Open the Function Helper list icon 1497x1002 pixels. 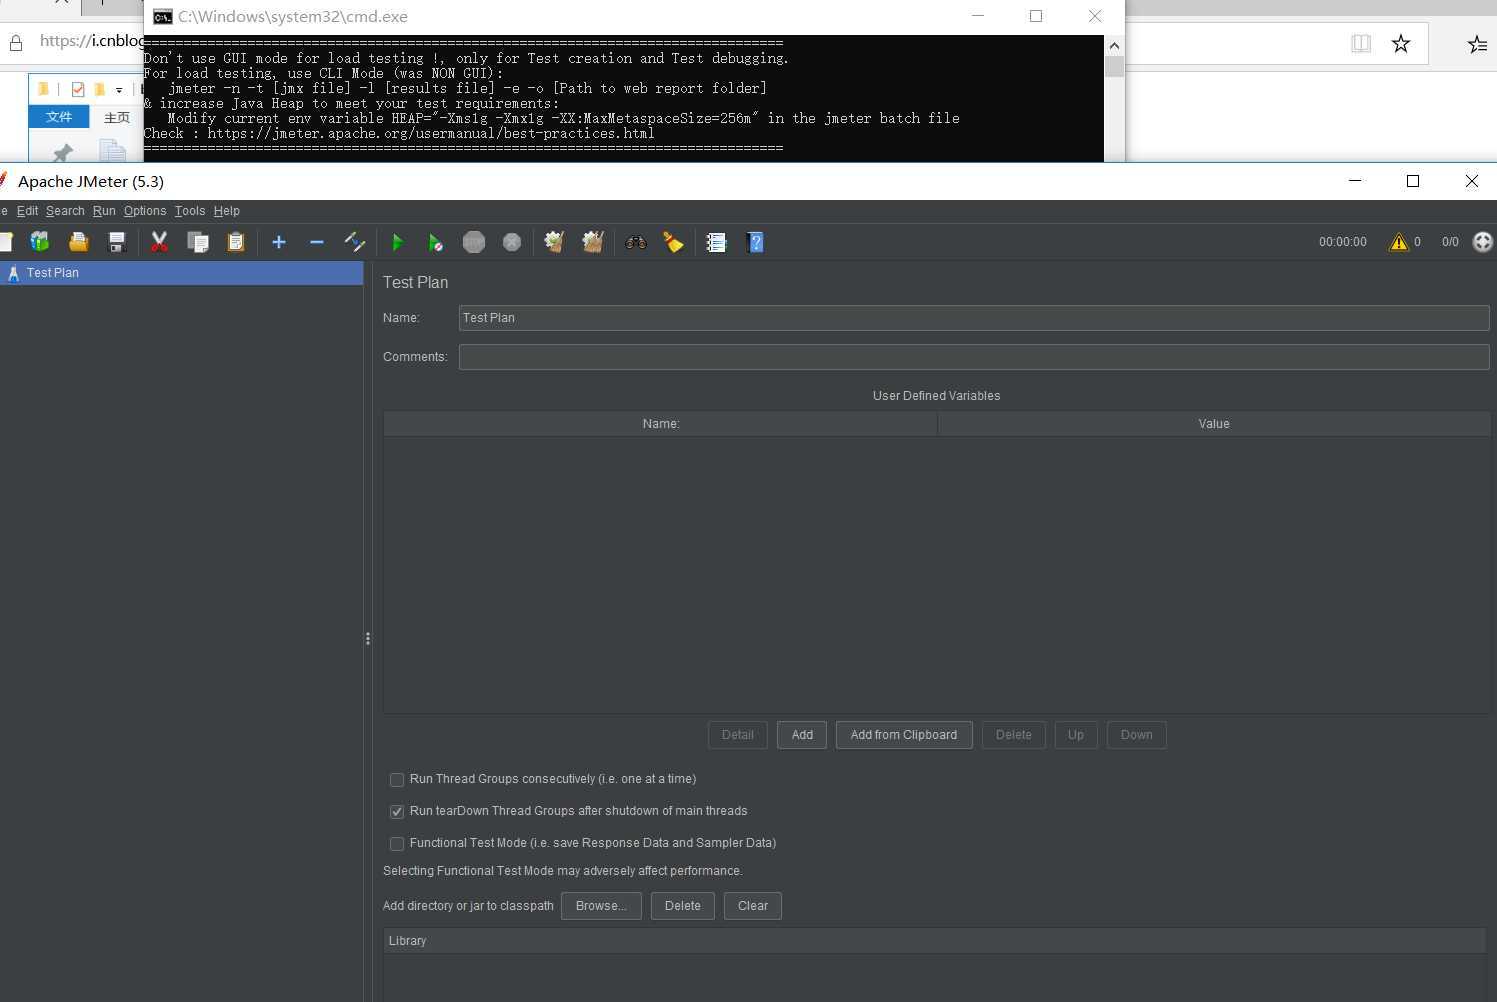(716, 242)
